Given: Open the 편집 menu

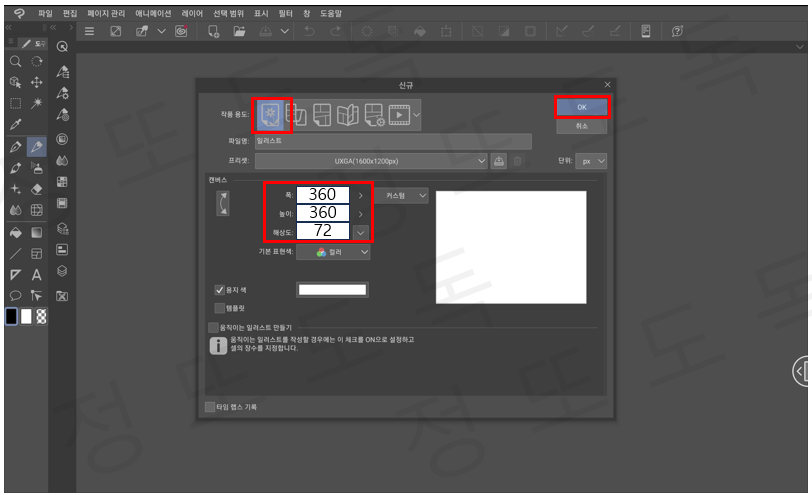Looking at the screenshot, I should (69, 13).
